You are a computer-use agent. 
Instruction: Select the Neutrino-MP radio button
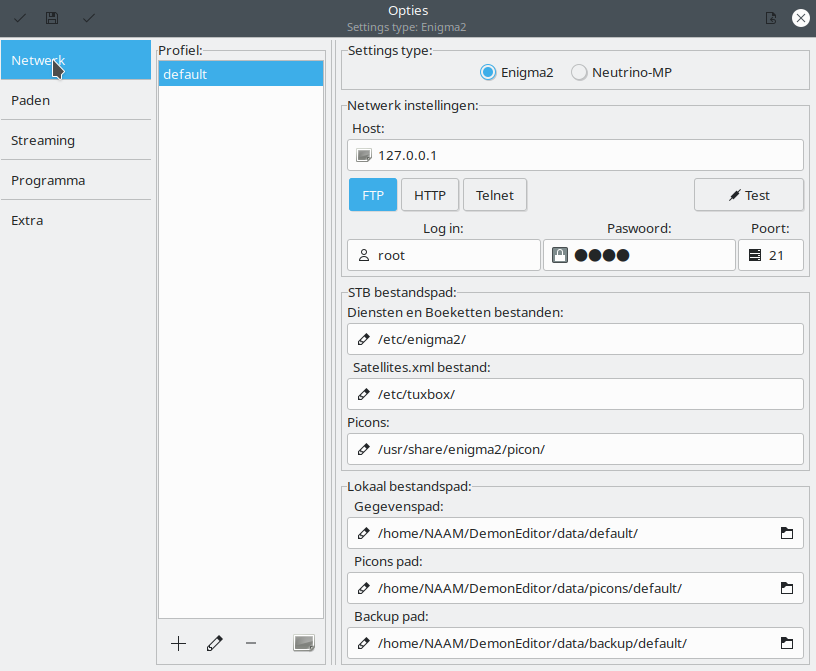pos(579,72)
